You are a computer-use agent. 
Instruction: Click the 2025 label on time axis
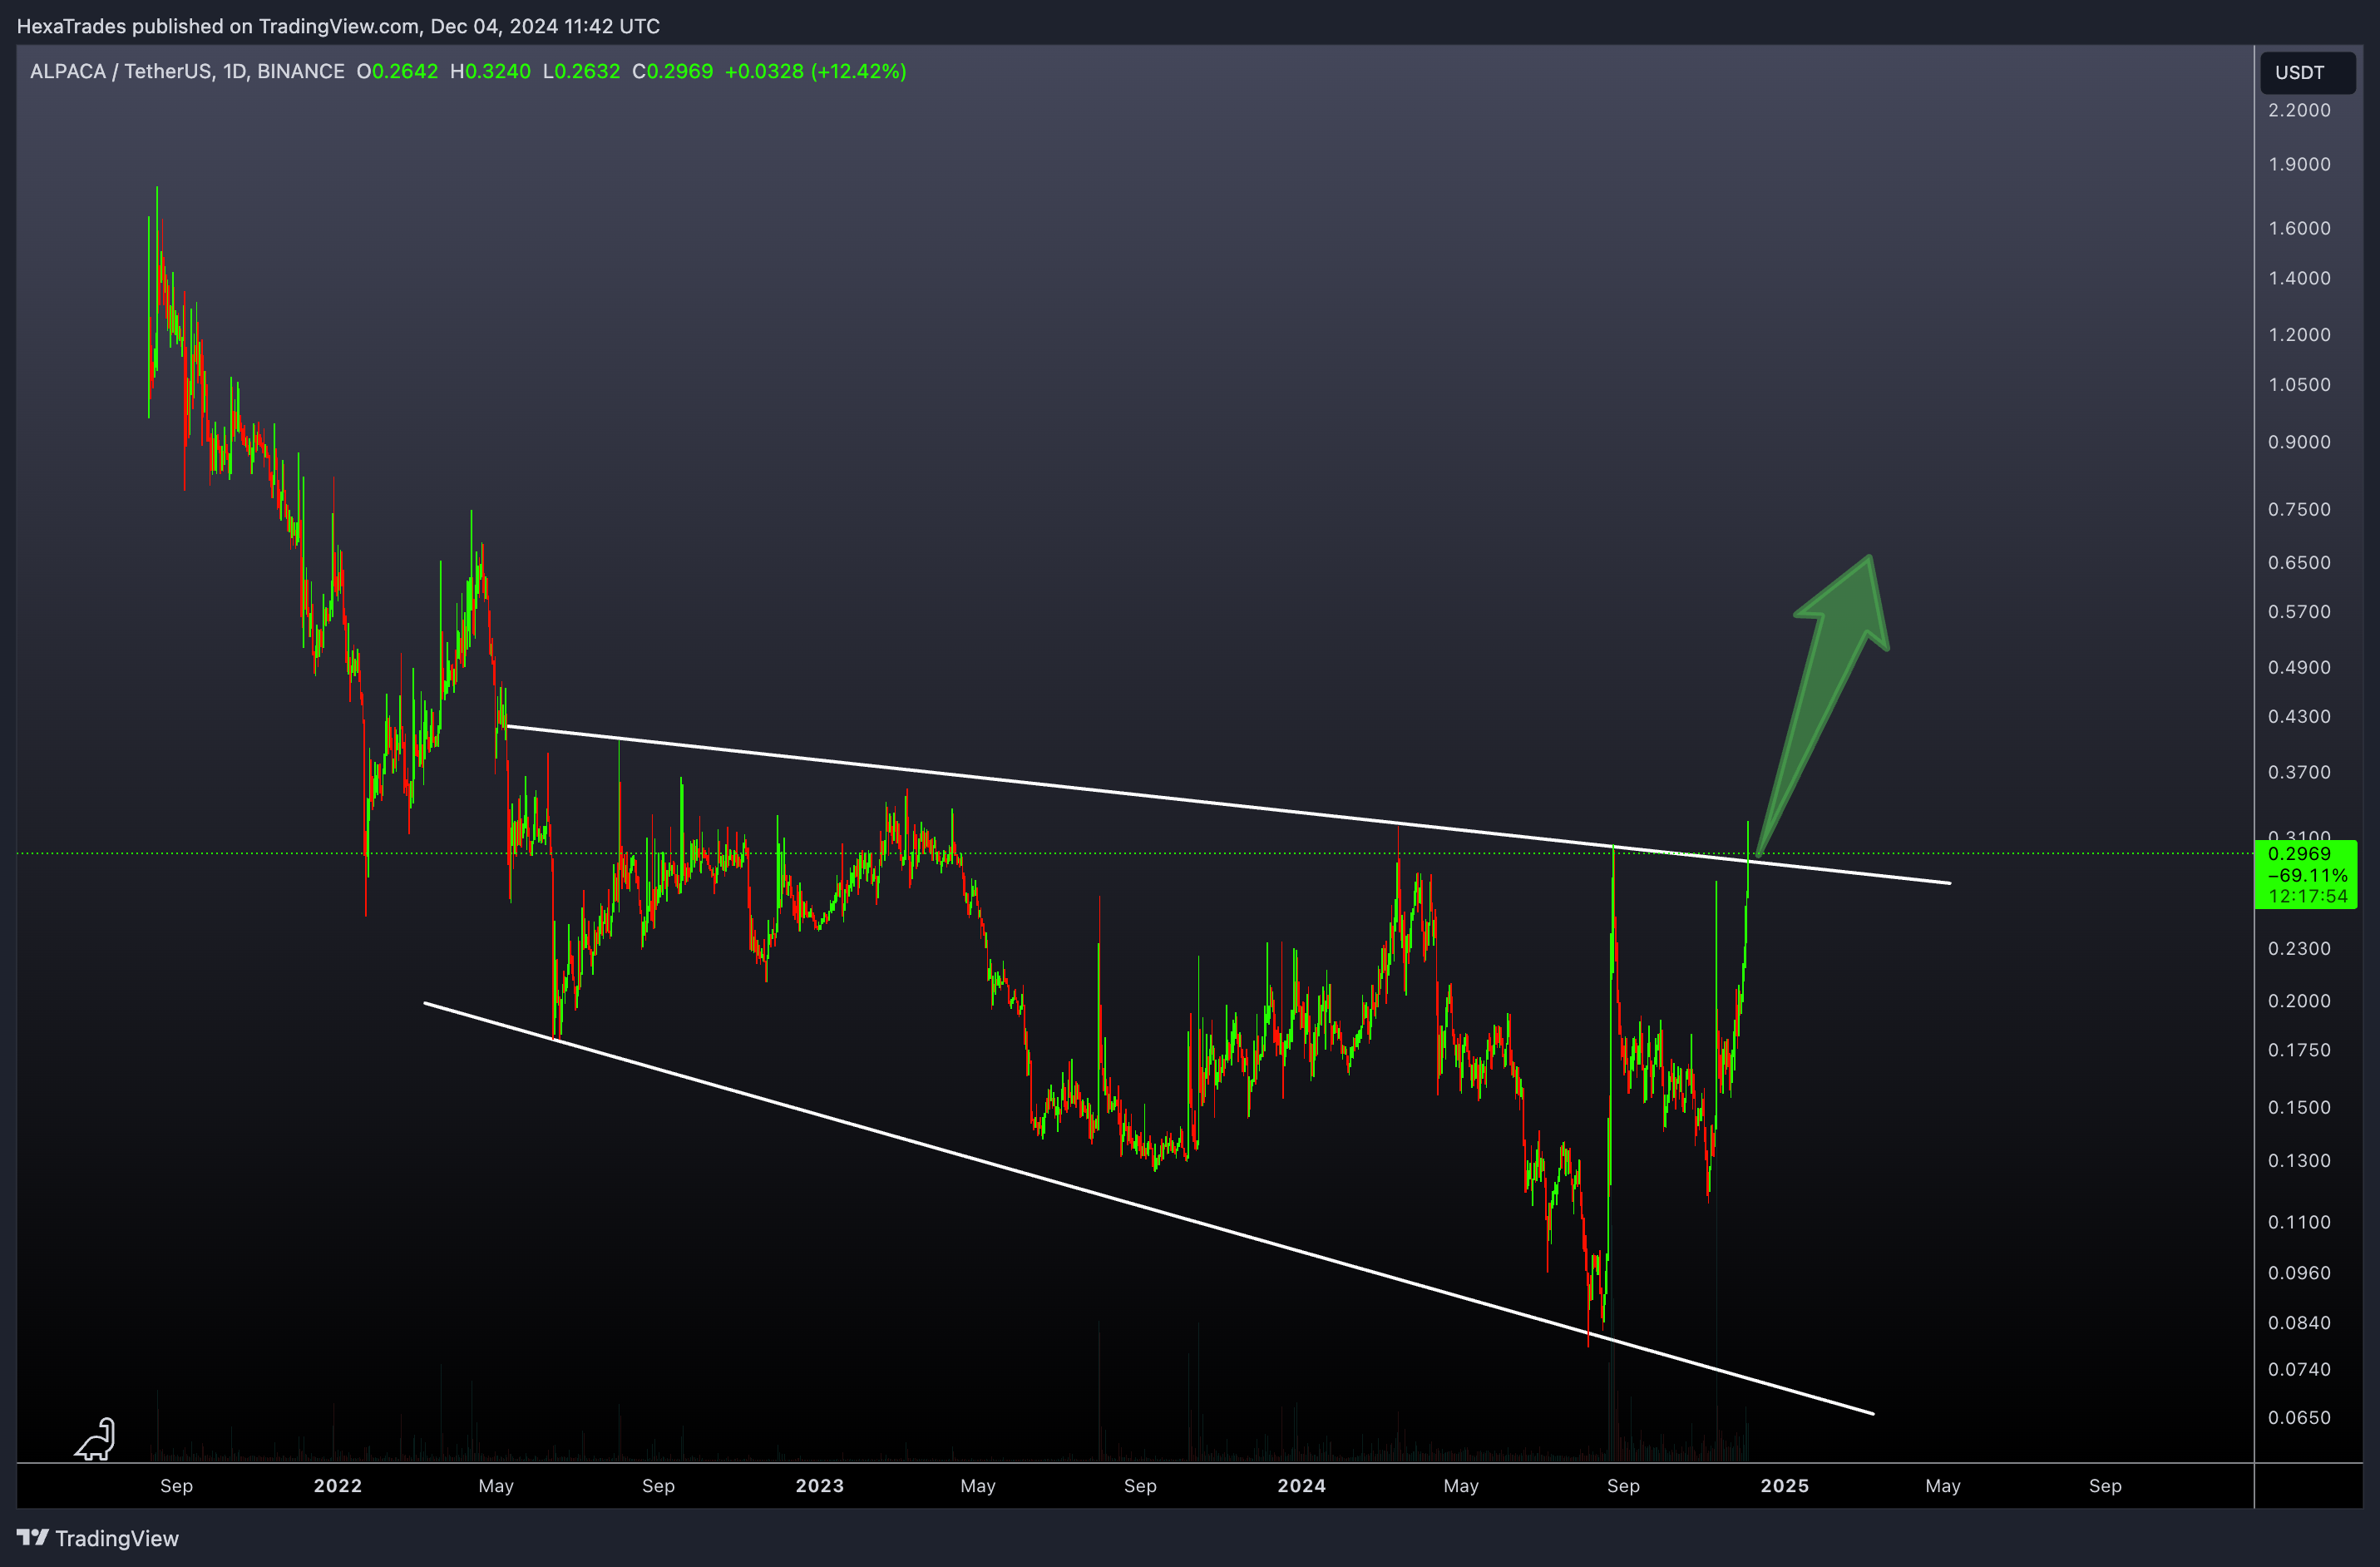(x=1785, y=1486)
